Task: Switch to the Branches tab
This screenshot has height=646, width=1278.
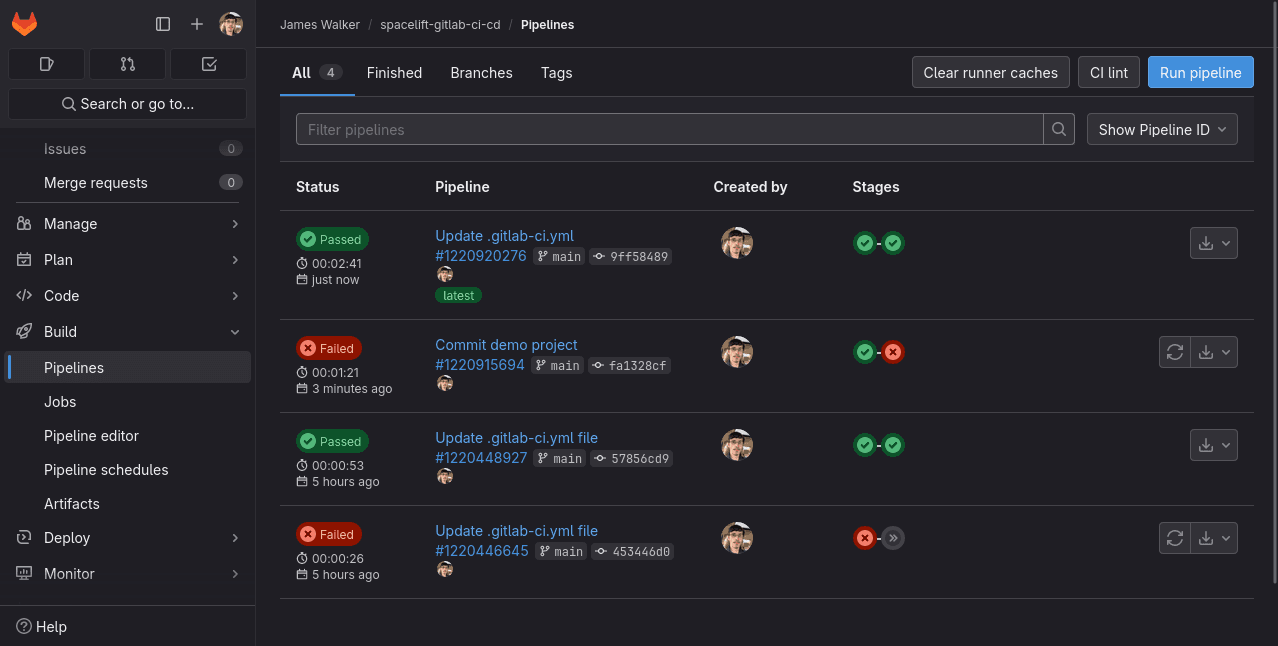Action: tap(481, 72)
